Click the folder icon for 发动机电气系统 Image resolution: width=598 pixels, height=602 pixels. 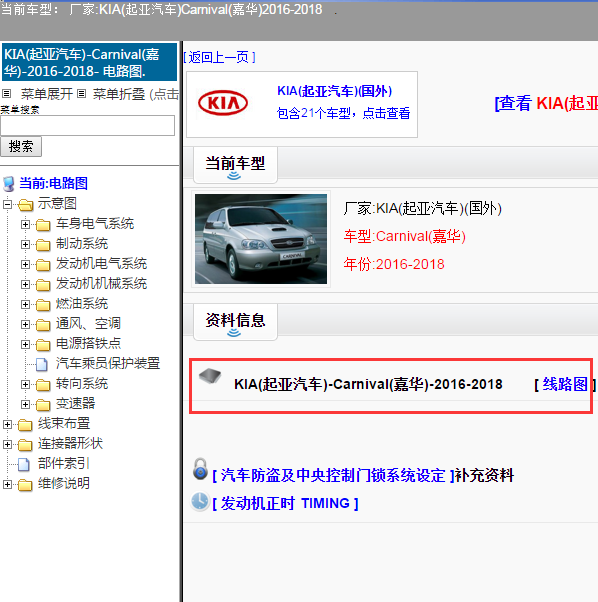[x=43, y=265]
